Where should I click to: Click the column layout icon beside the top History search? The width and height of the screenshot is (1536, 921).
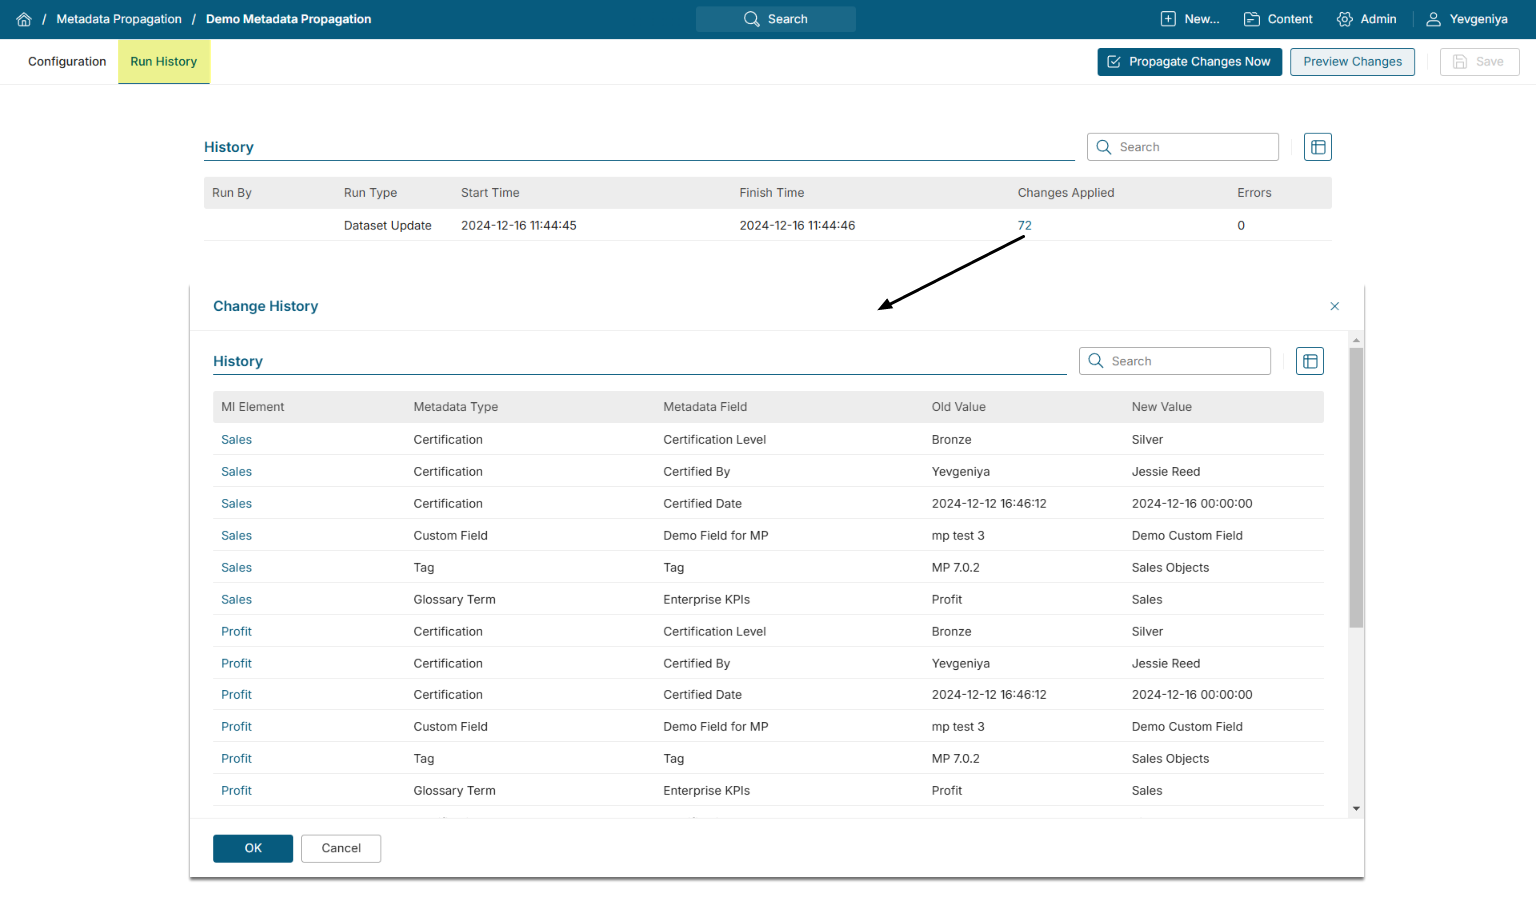click(1318, 147)
